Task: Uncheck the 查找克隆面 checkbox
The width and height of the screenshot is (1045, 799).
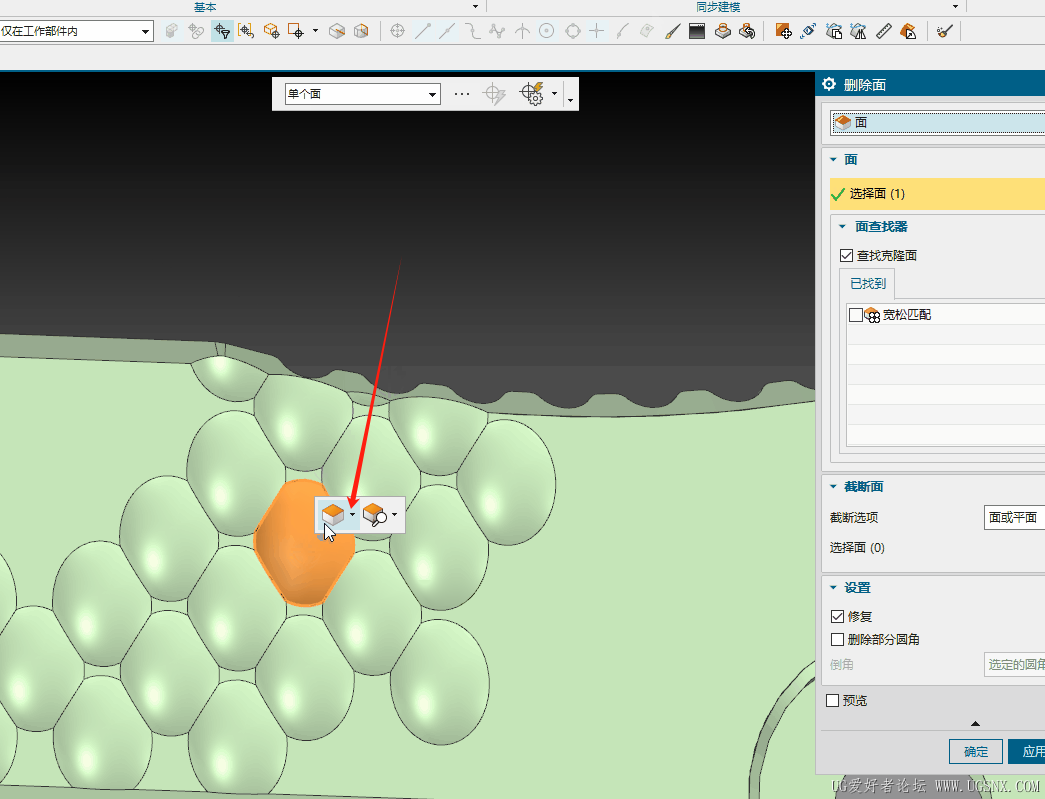Action: (x=846, y=255)
